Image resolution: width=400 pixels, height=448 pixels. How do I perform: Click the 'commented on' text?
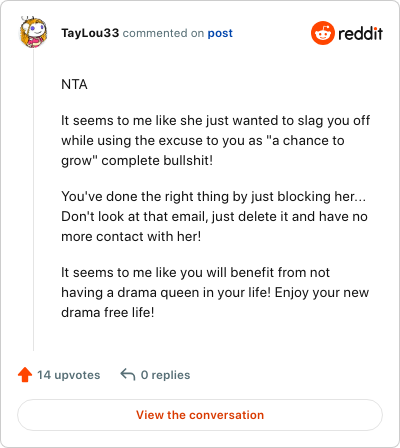163,33
